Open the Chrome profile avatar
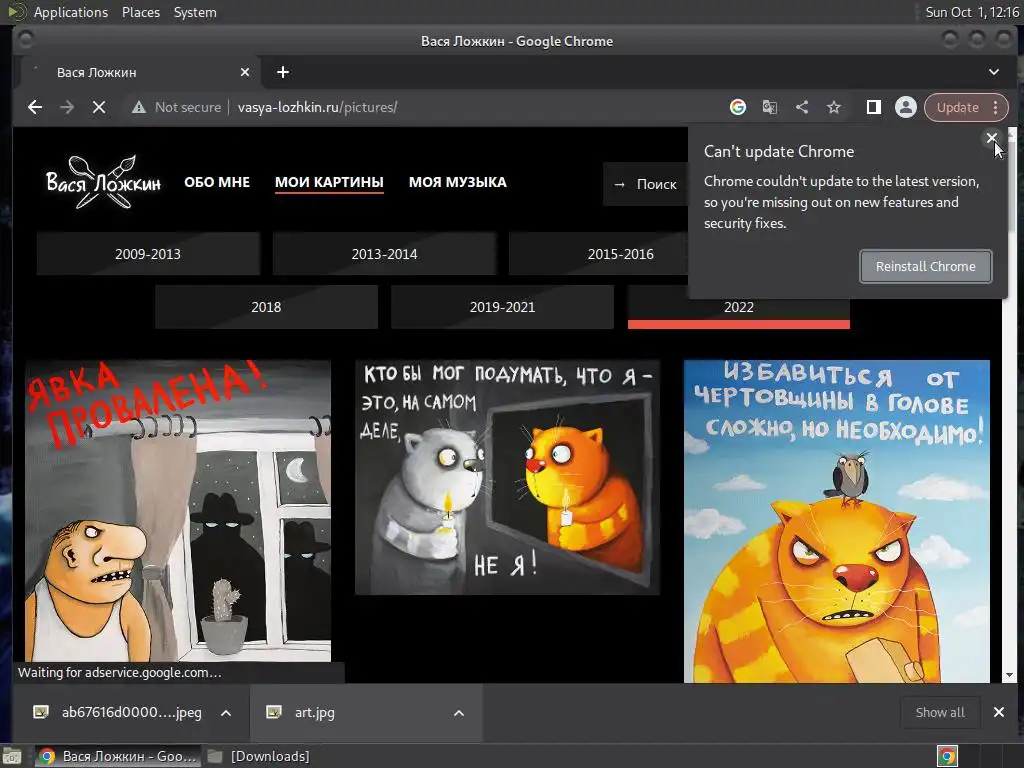1024x768 pixels. click(x=906, y=107)
